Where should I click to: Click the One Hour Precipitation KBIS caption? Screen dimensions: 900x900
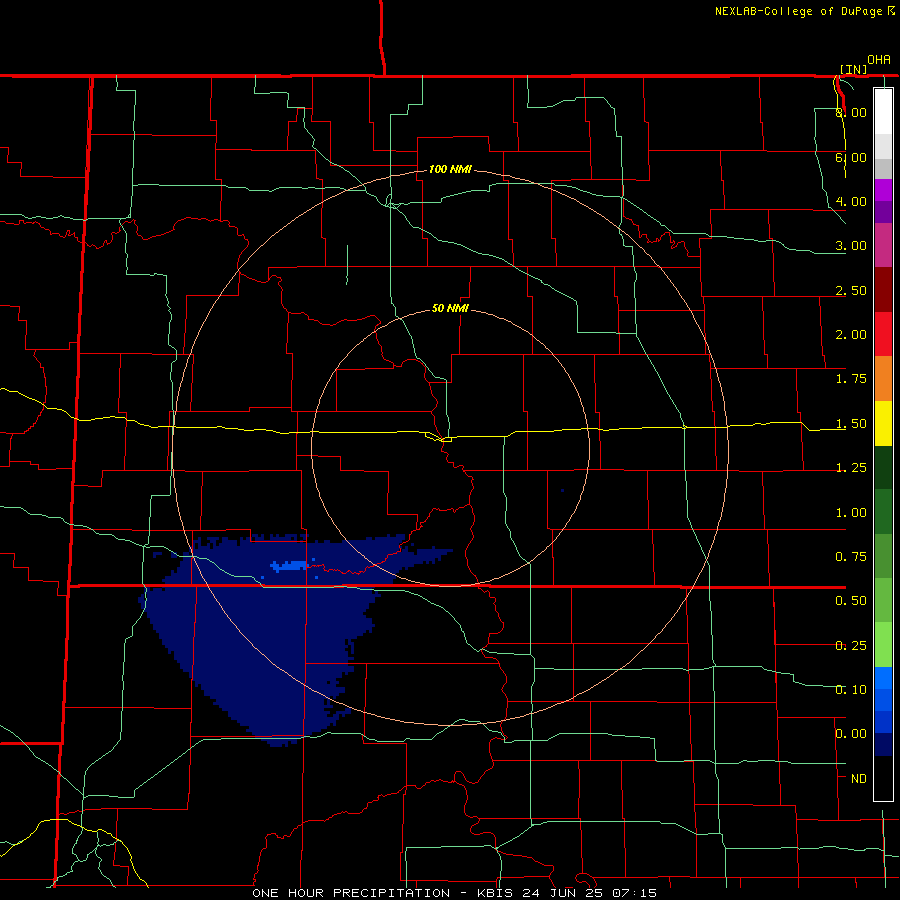[454, 893]
